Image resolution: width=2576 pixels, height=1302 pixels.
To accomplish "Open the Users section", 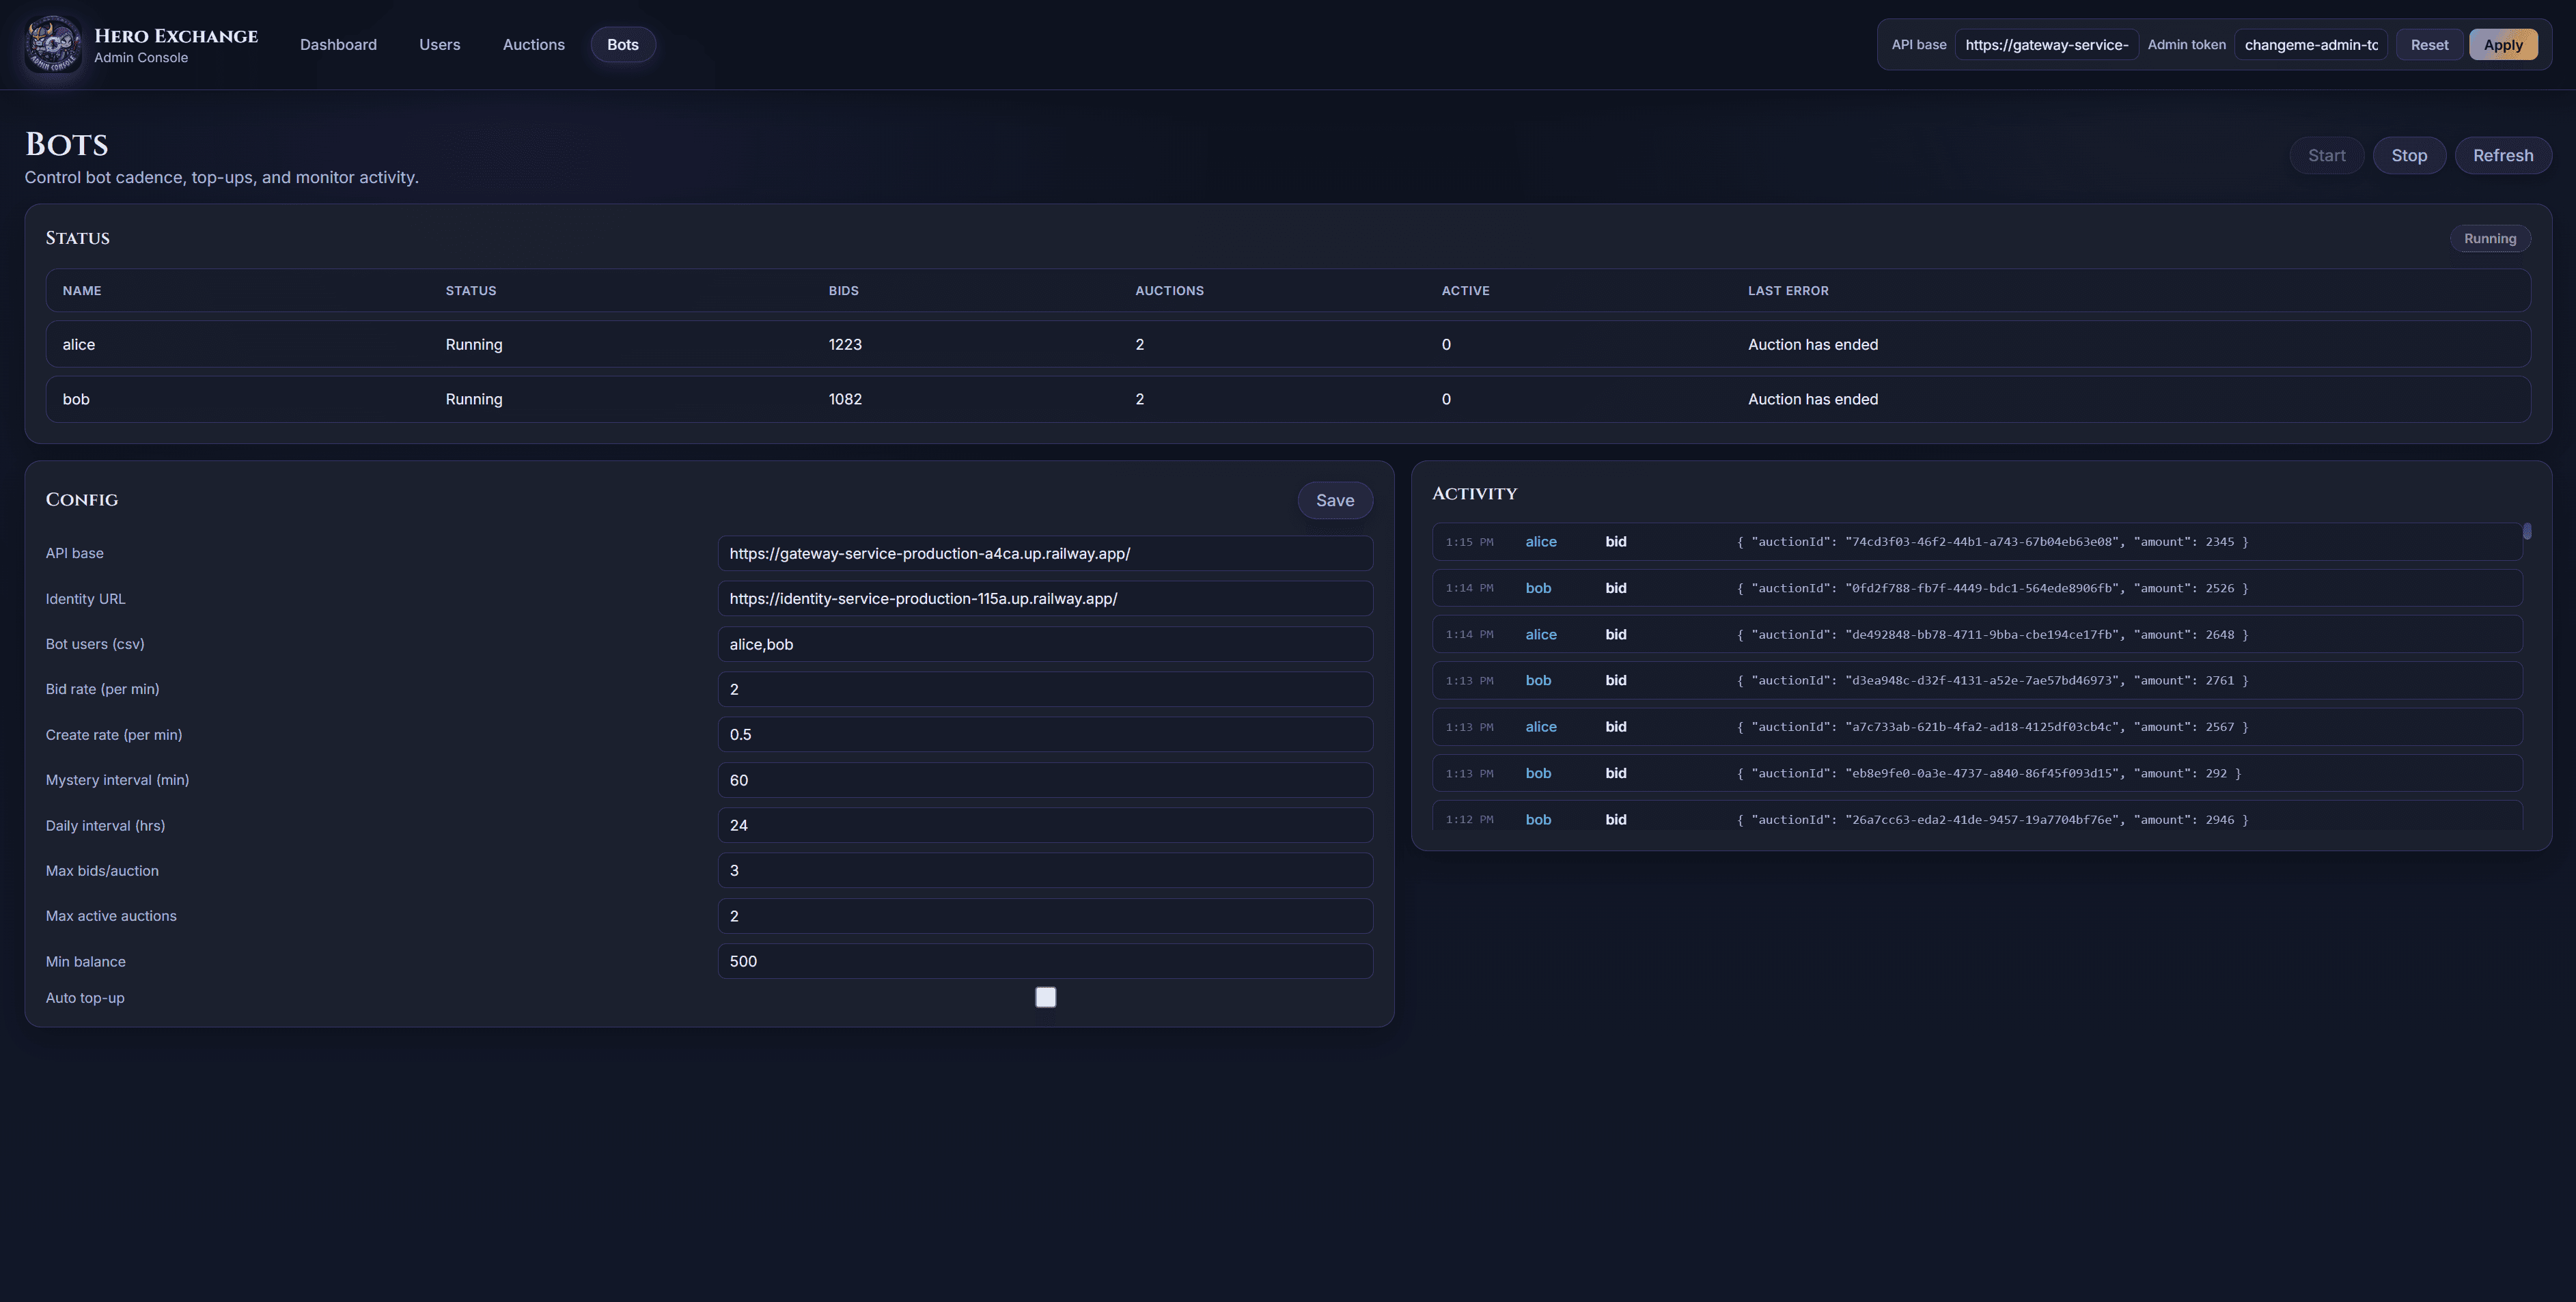I will coord(439,44).
